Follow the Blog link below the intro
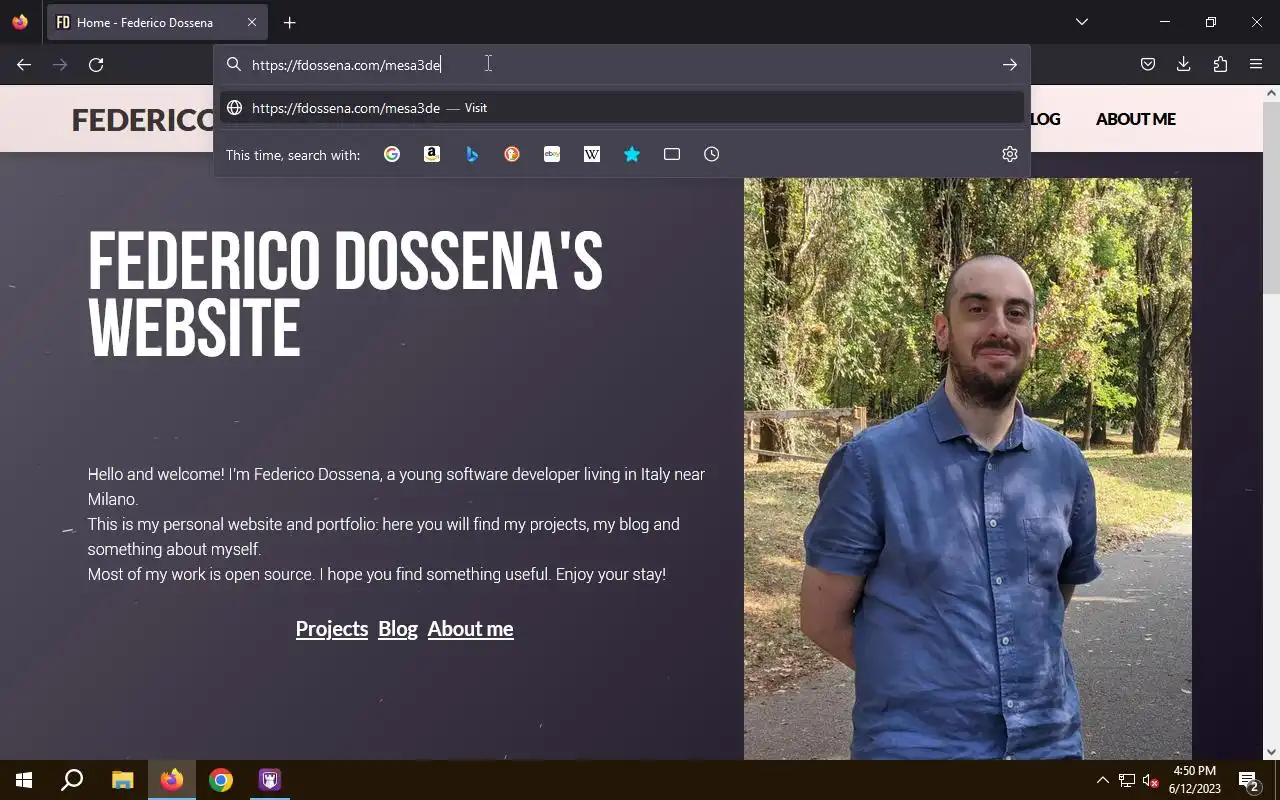 pyautogui.click(x=398, y=629)
